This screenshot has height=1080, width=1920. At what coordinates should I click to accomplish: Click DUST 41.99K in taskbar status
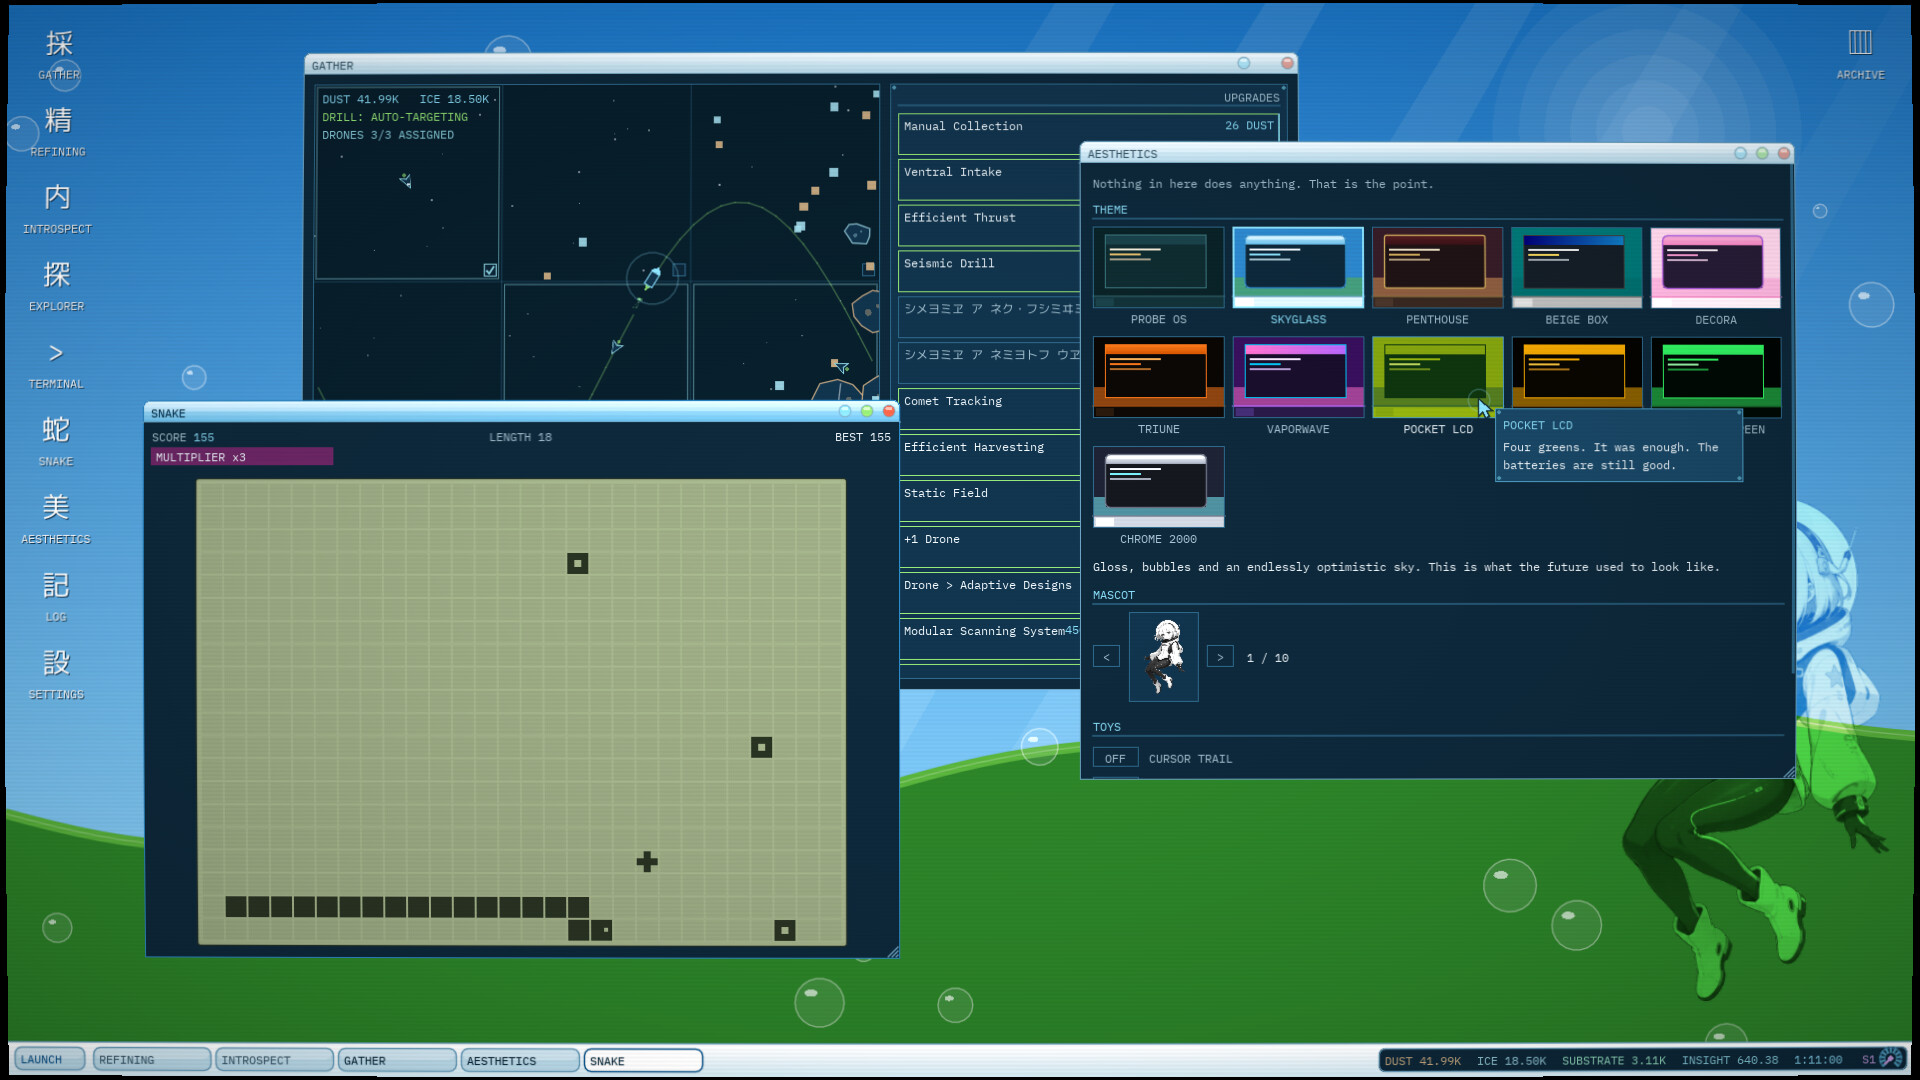(1422, 1060)
